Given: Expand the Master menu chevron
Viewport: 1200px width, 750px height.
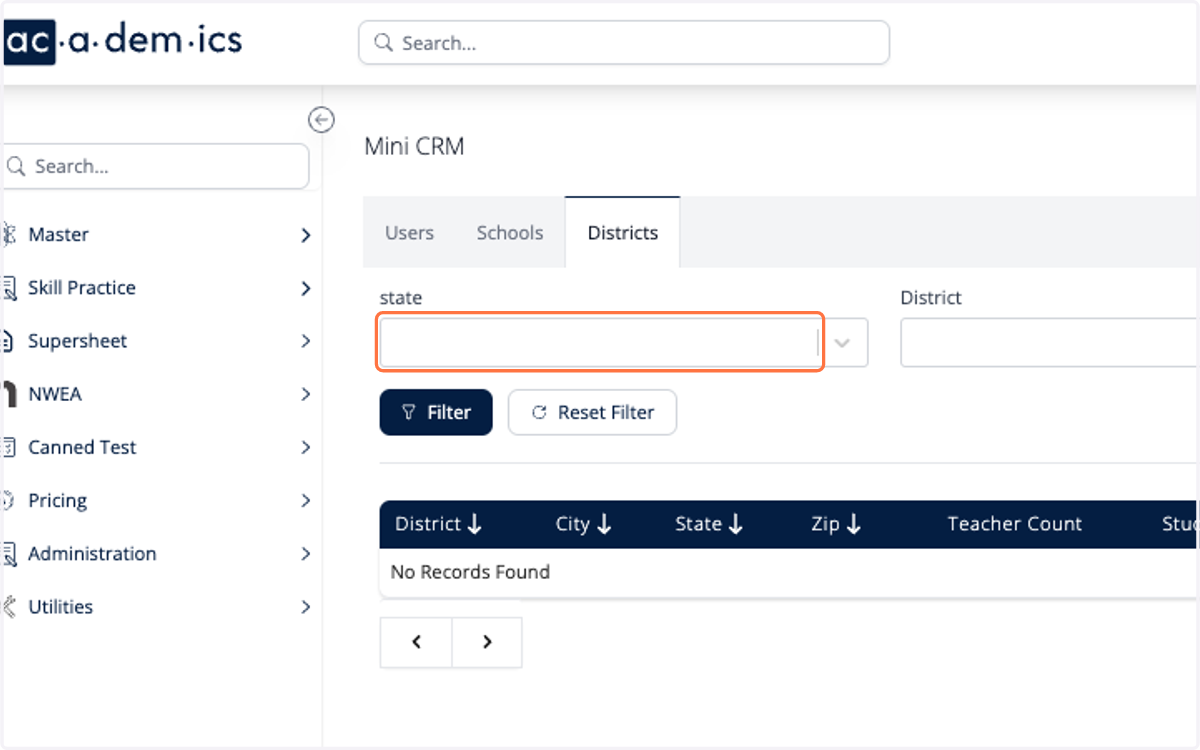Looking at the screenshot, I should coord(306,235).
